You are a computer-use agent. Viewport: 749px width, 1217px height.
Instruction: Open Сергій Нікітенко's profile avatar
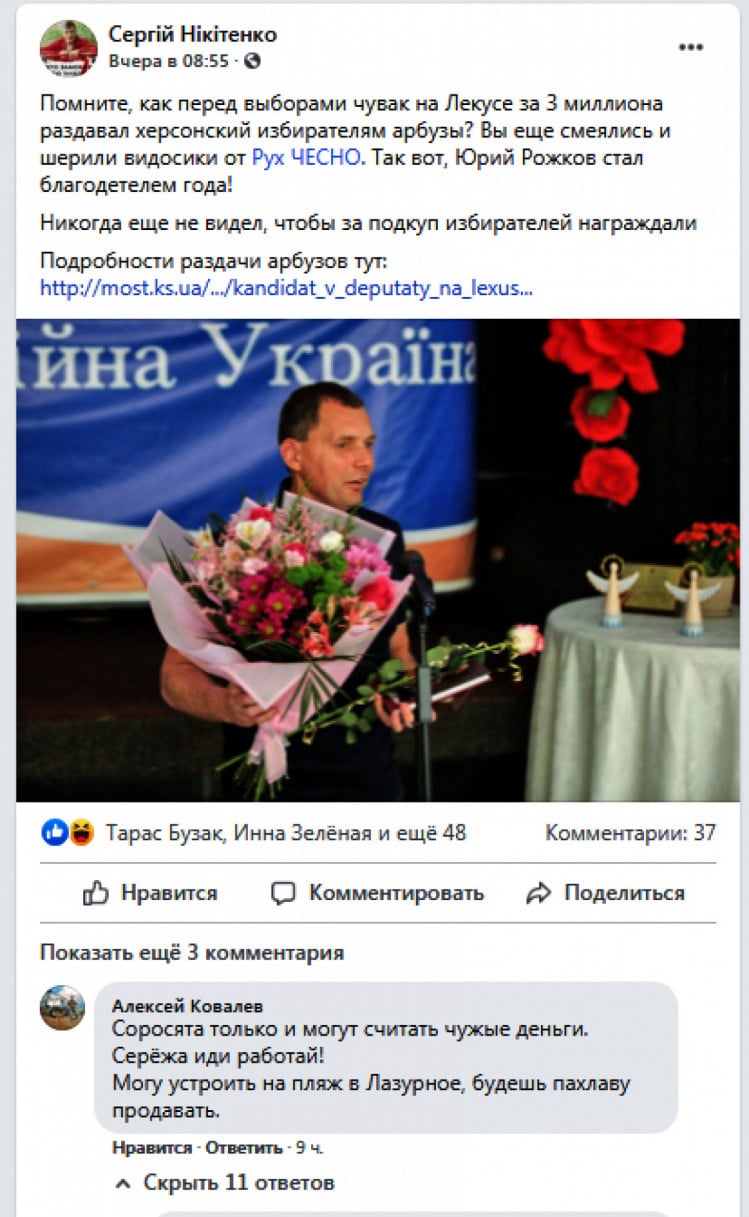pyautogui.click(x=68, y=48)
